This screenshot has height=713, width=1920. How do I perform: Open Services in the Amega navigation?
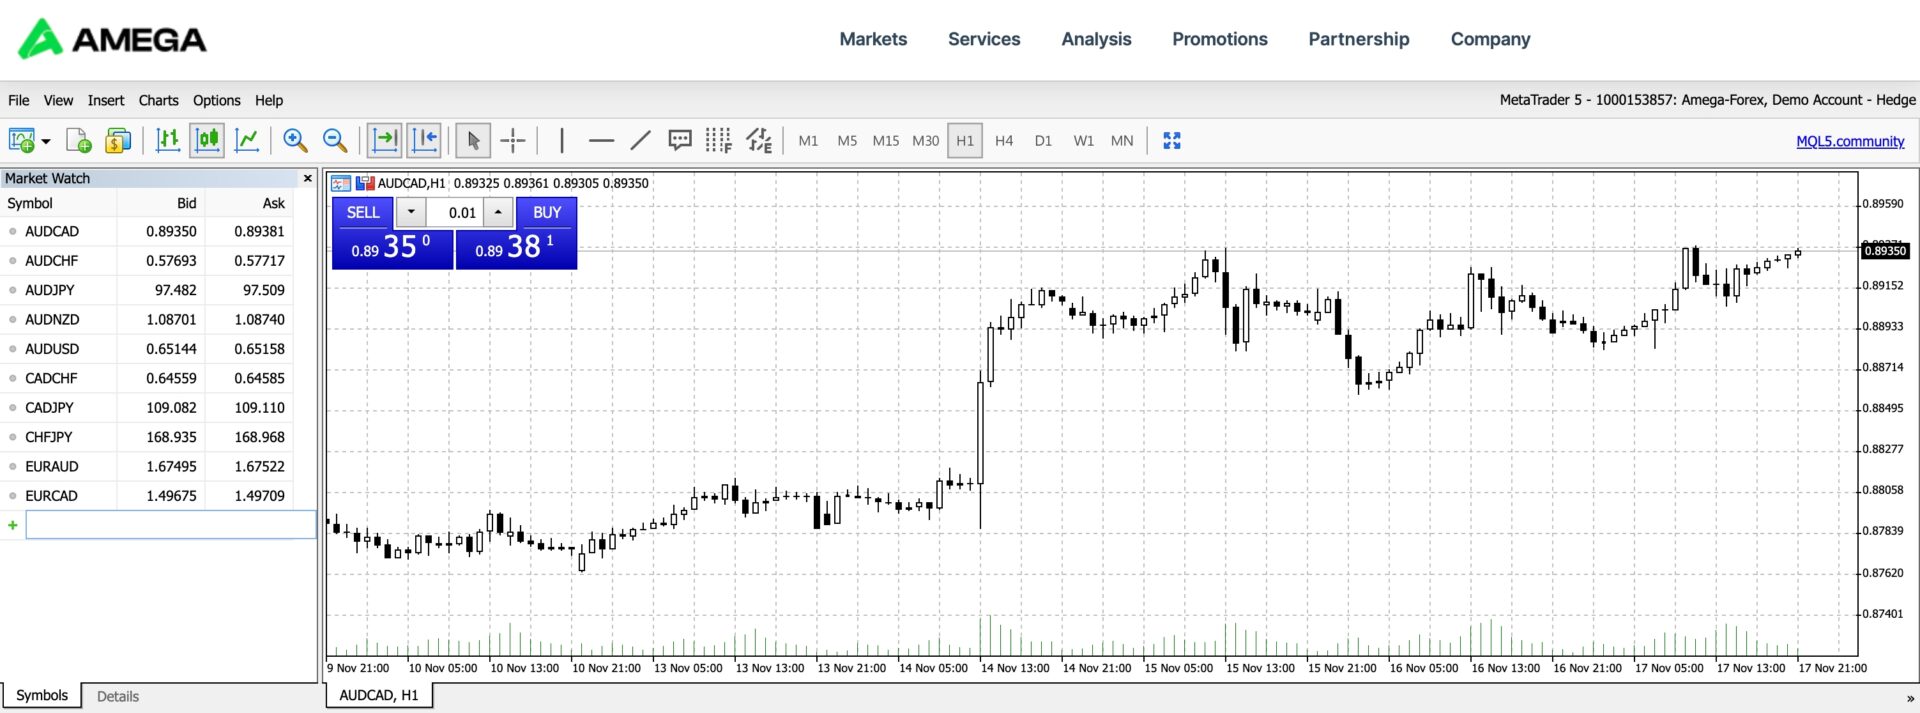(984, 39)
